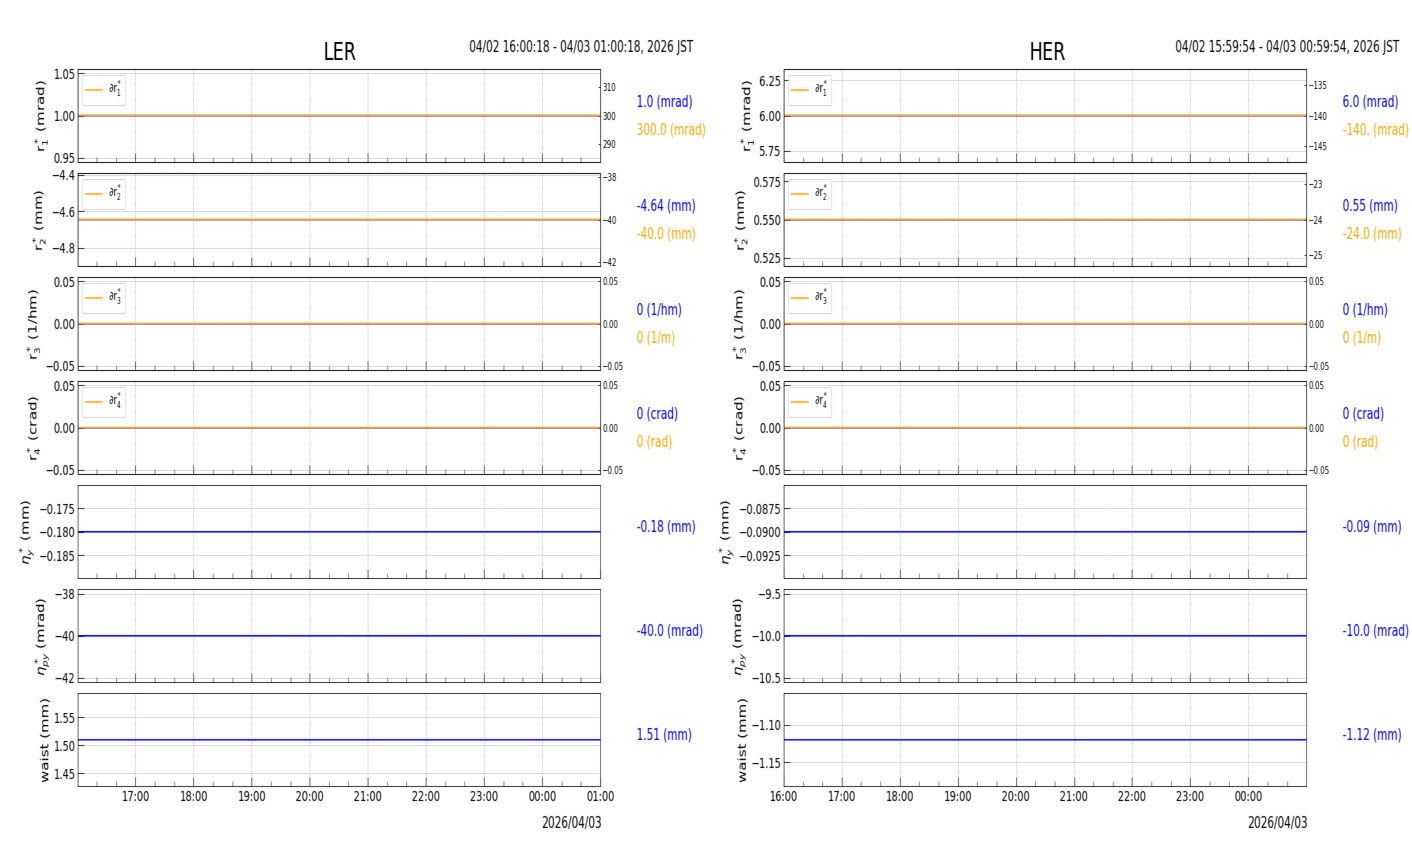
Task: Click the -0.175 tick on LER ηy* axis
Action: pos(58,509)
